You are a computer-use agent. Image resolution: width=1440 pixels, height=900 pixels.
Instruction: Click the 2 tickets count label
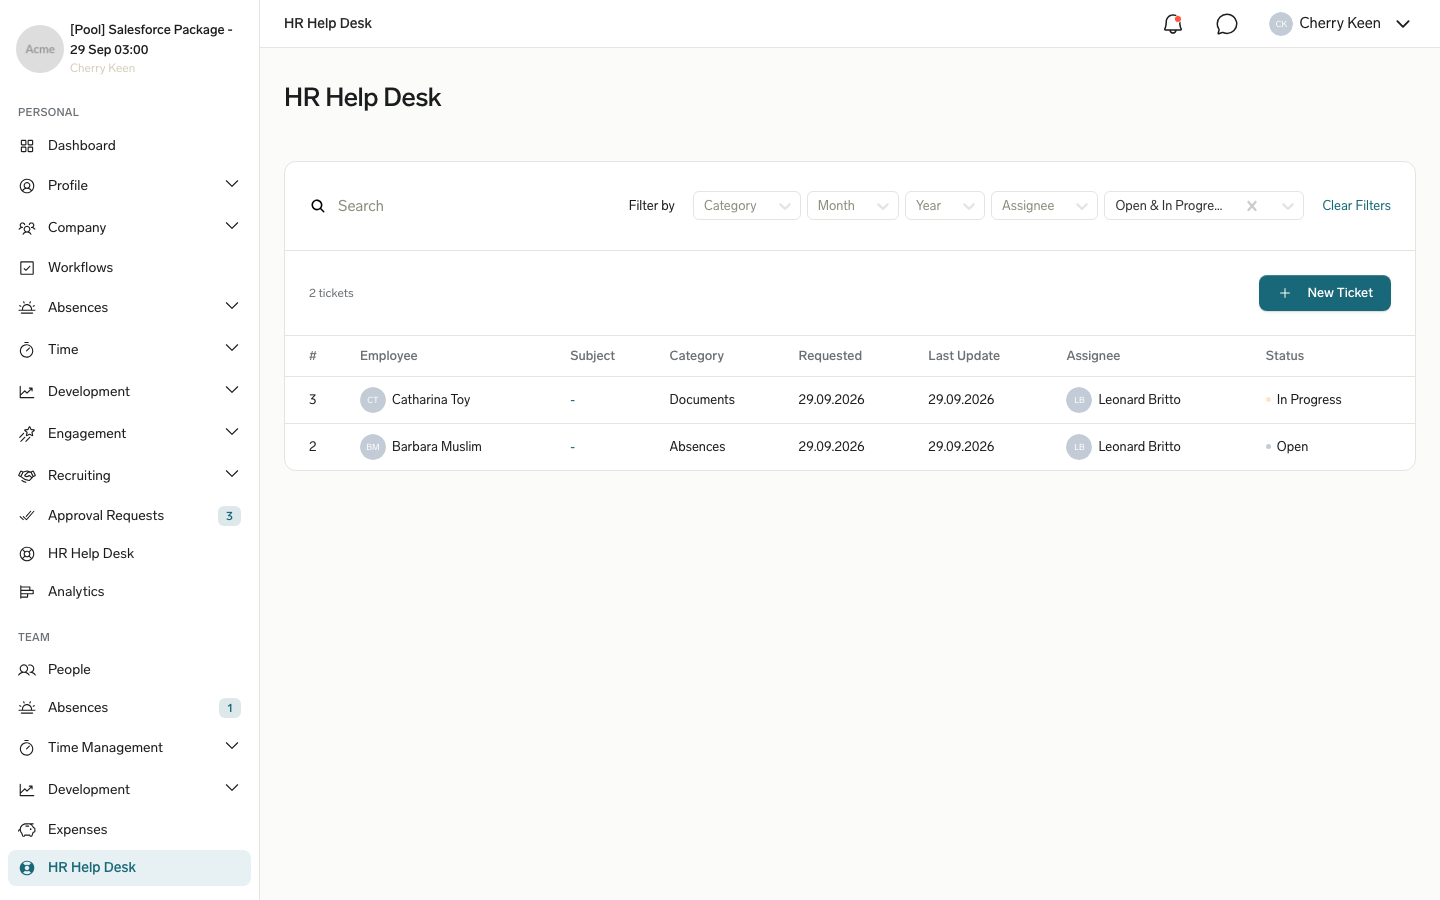331,293
